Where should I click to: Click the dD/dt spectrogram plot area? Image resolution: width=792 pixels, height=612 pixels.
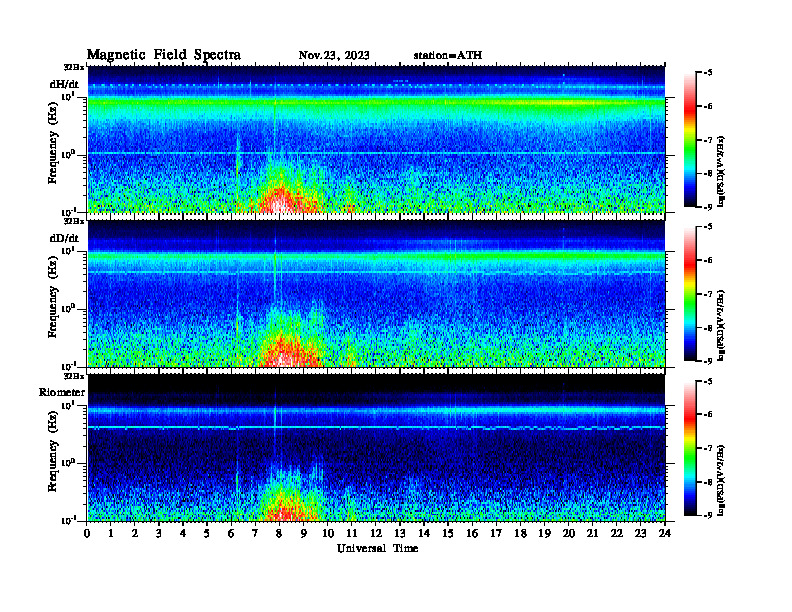(376, 293)
